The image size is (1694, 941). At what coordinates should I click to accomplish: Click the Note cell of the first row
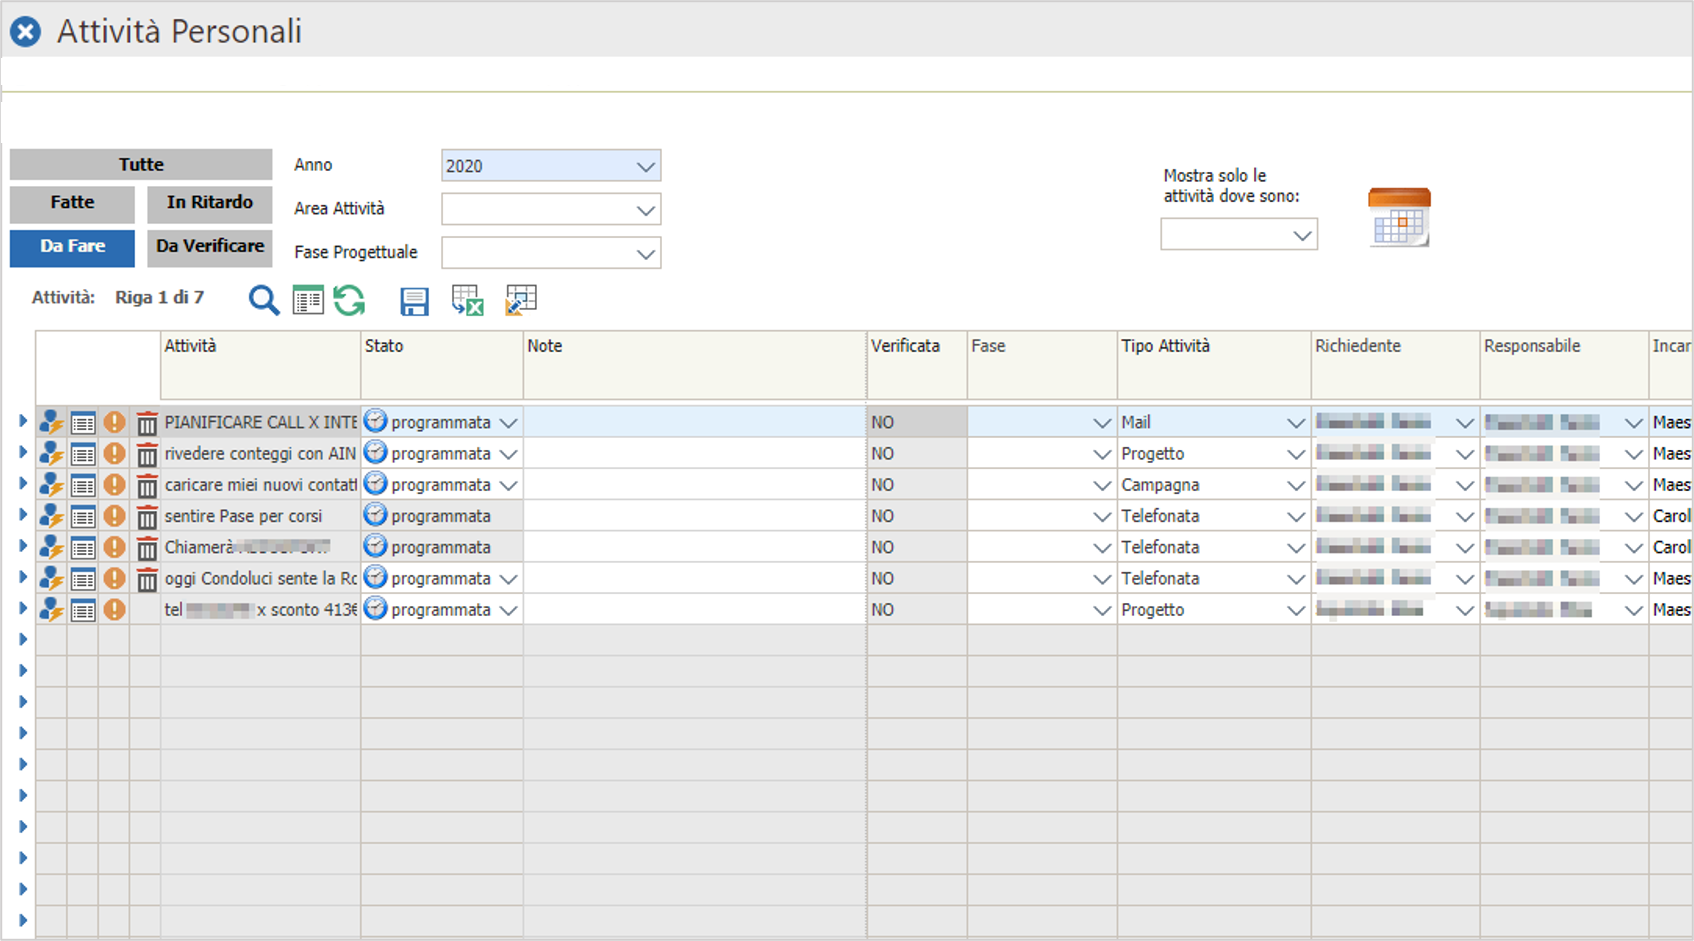pos(694,422)
